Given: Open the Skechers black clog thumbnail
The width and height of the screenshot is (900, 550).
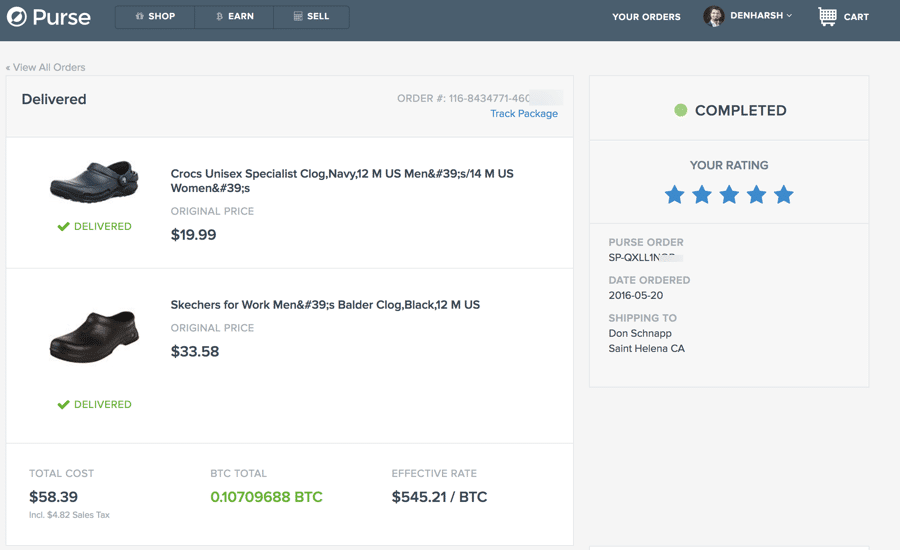Looking at the screenshot, I should coord(94,336).
